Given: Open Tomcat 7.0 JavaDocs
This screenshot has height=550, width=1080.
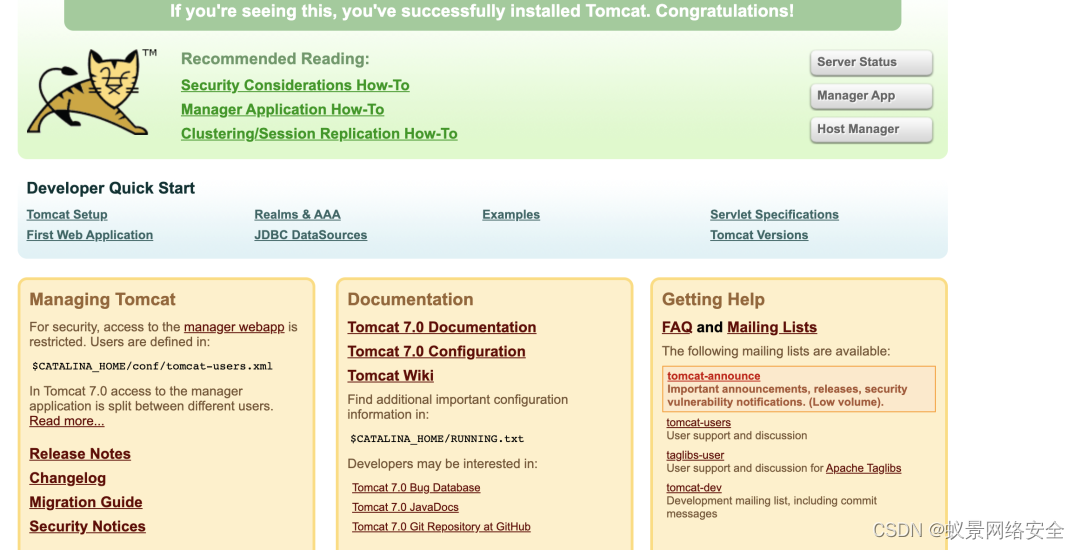Looking at the screenshot, I should (405, 507).
